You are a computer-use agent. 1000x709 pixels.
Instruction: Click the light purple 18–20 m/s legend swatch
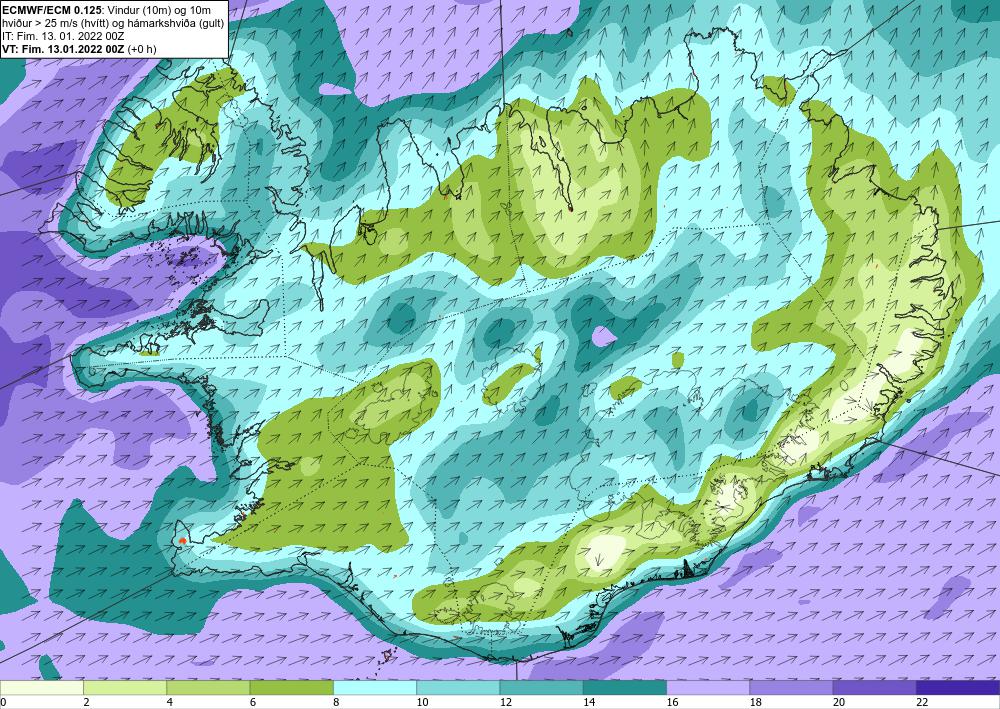791,687
